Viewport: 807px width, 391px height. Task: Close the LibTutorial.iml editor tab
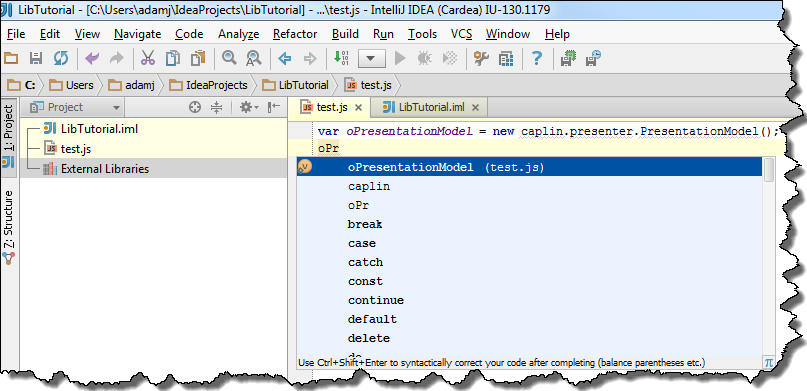point(476,108)
